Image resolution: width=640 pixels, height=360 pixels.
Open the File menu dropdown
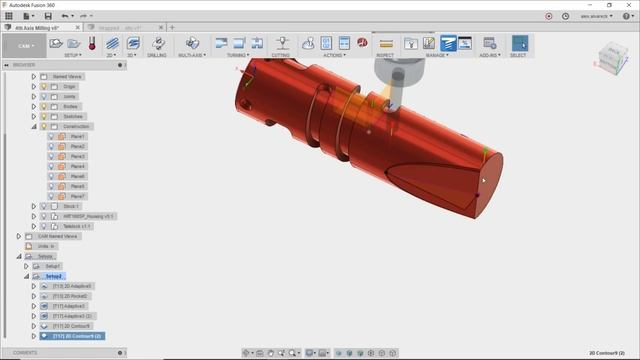pos(28,16)
